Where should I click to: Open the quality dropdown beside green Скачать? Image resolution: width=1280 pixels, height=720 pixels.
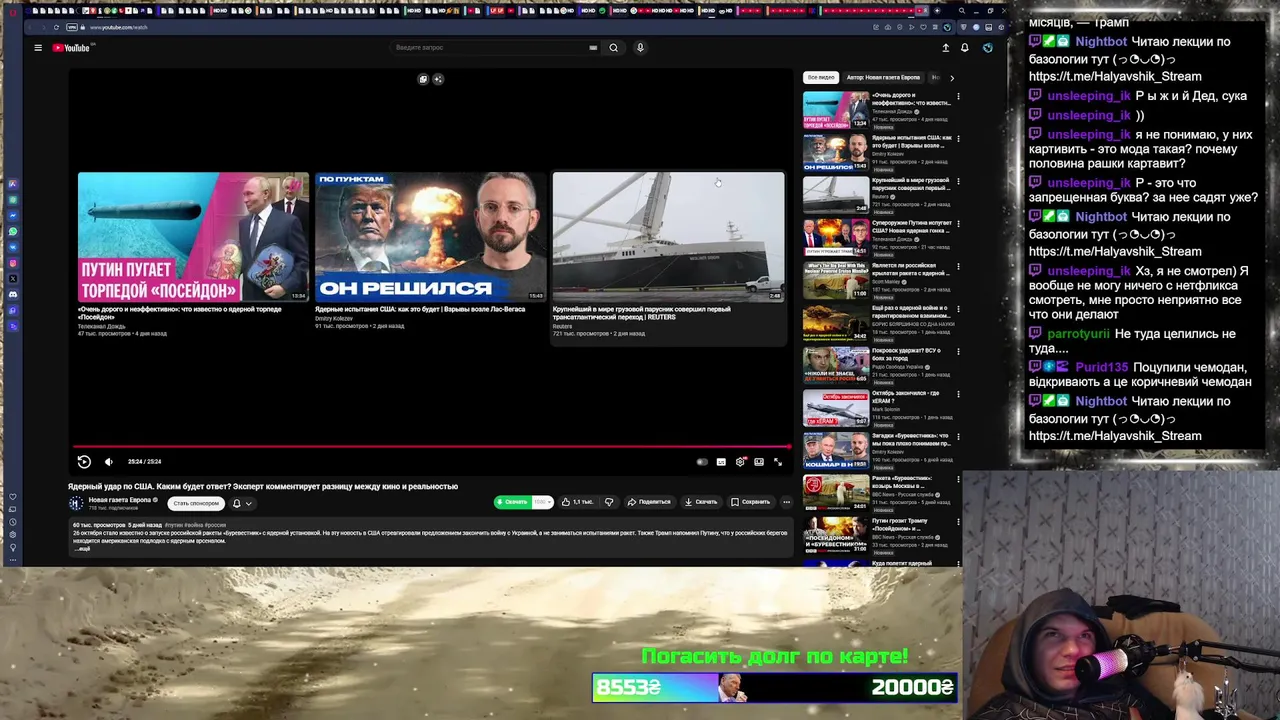(x=542, y=502)
